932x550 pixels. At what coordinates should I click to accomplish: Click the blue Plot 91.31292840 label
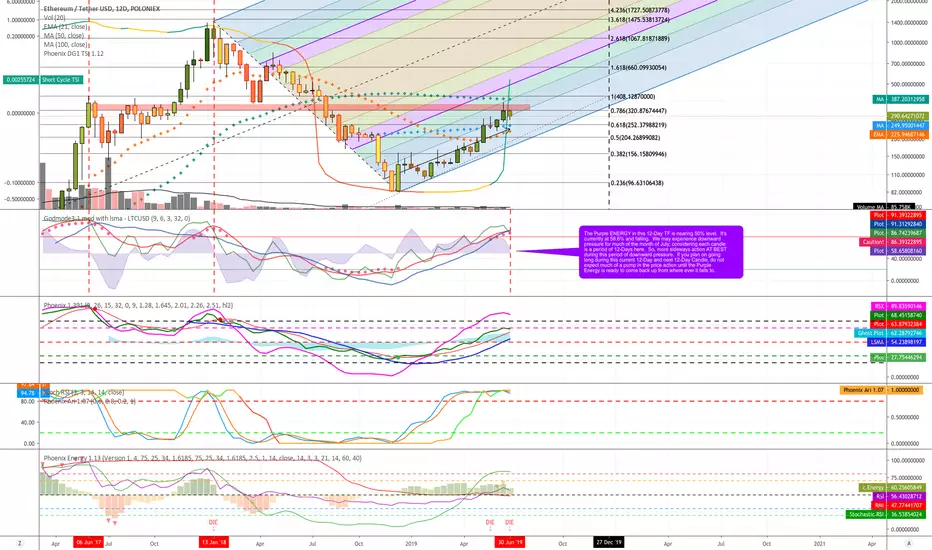(x=899, y=224)
